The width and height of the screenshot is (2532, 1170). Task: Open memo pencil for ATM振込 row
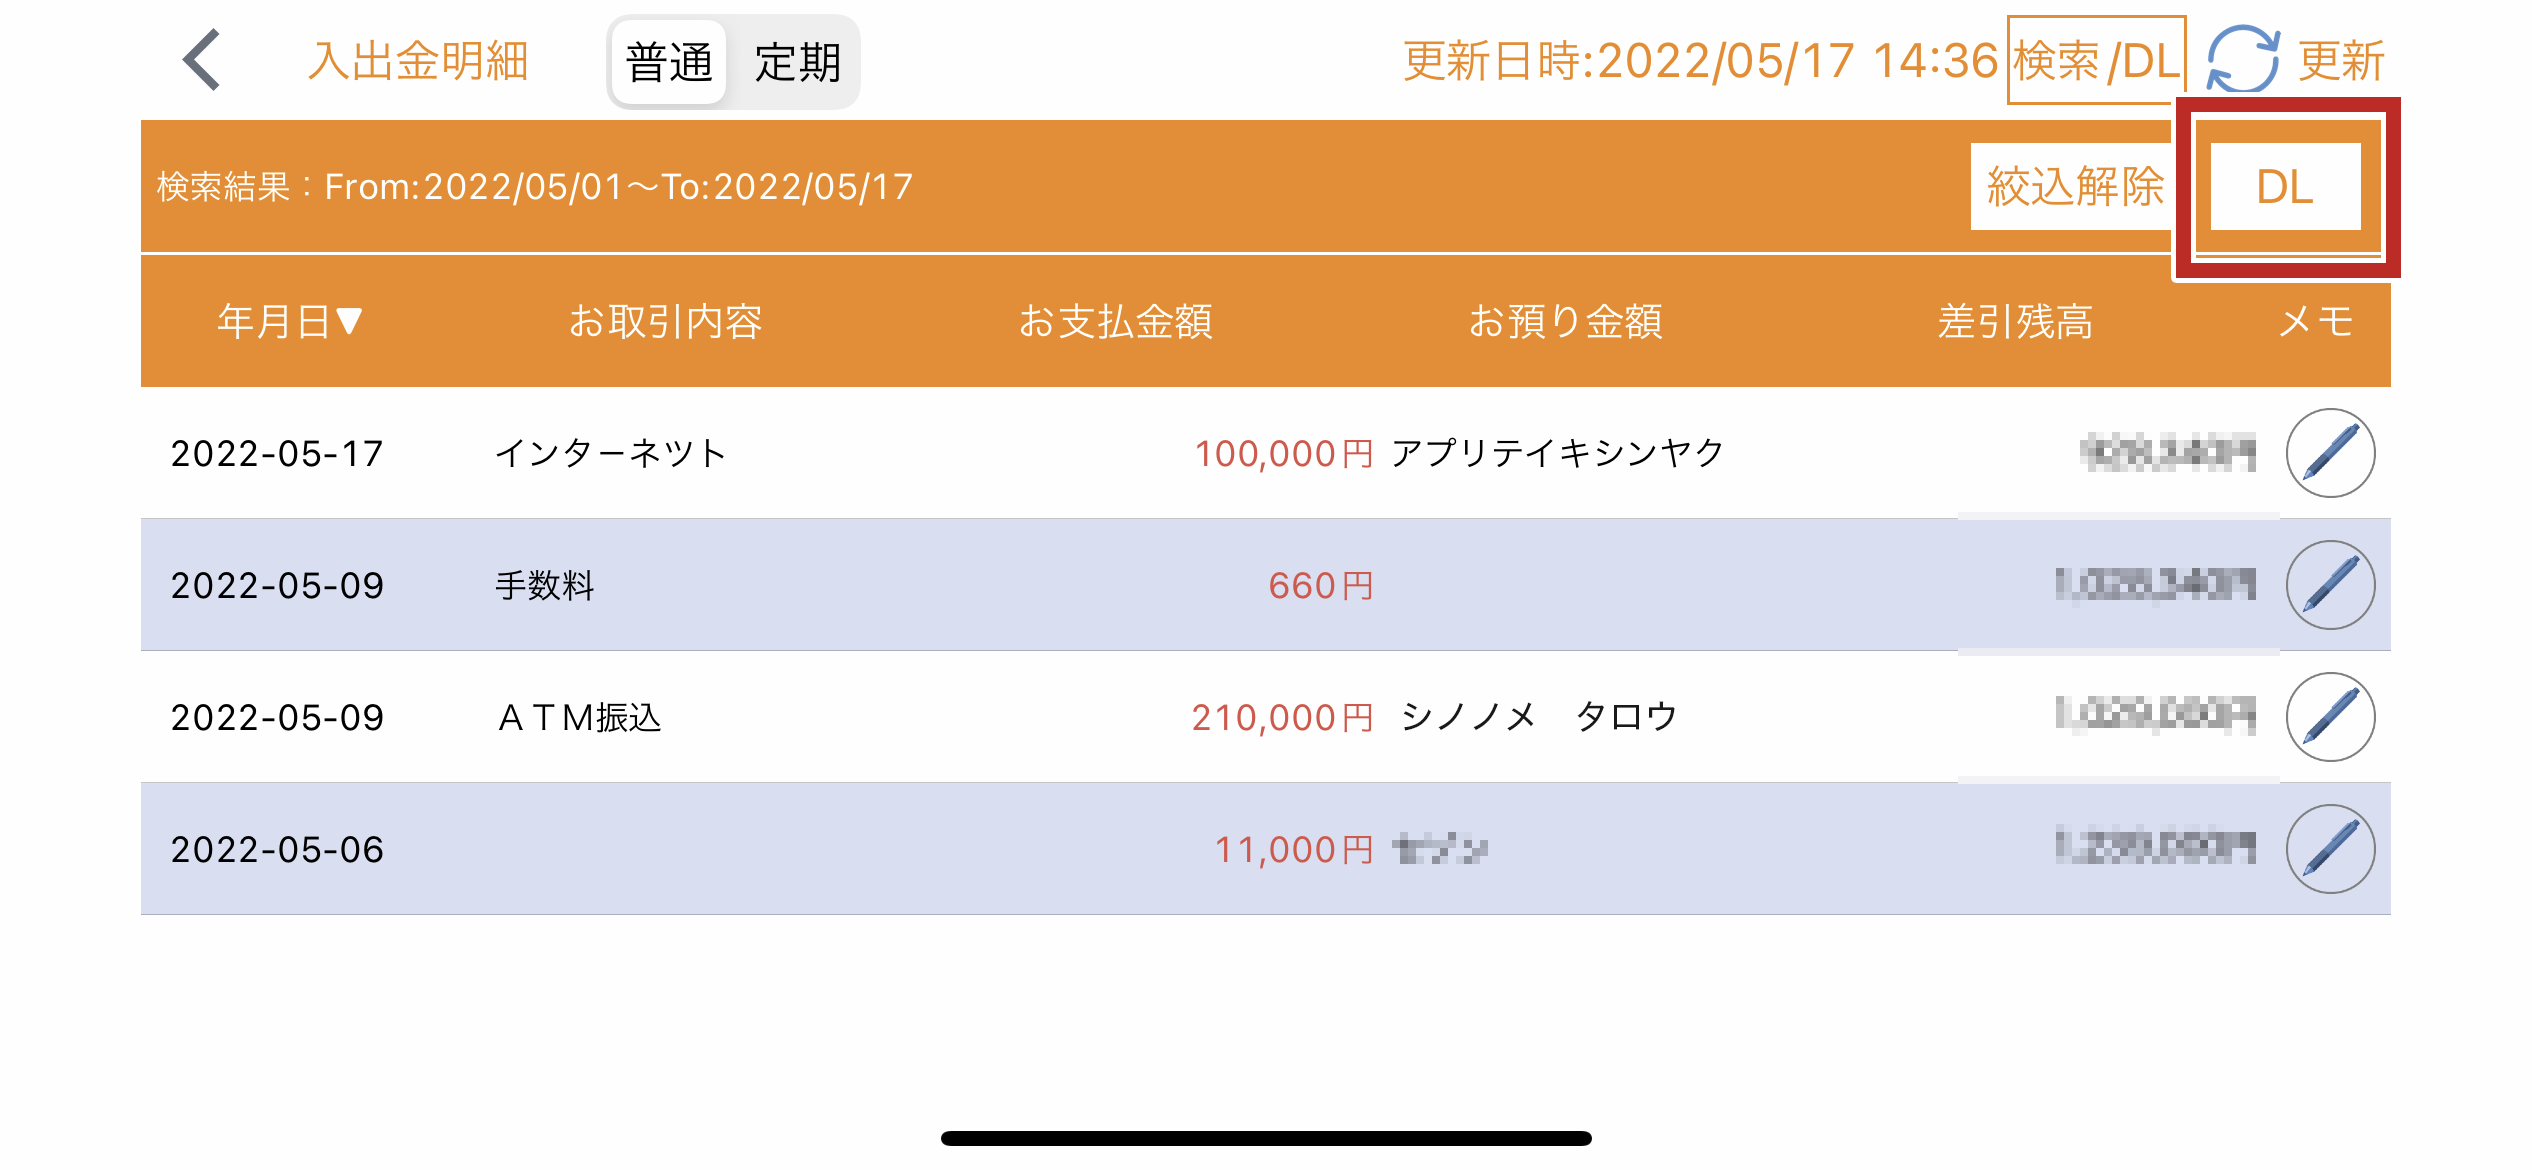point(2330,717)
